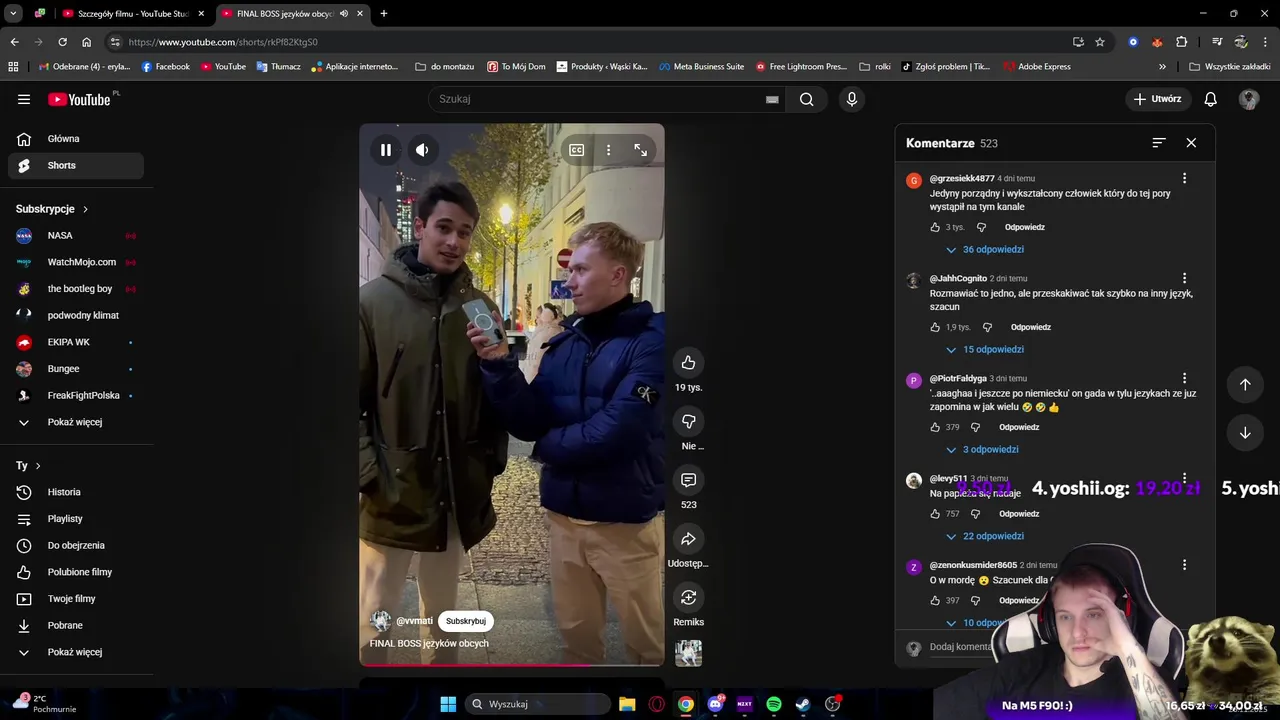Open options menu for @JahhCognito's comment
This screenshot has width=1280, height=720.
(1184, 278)
